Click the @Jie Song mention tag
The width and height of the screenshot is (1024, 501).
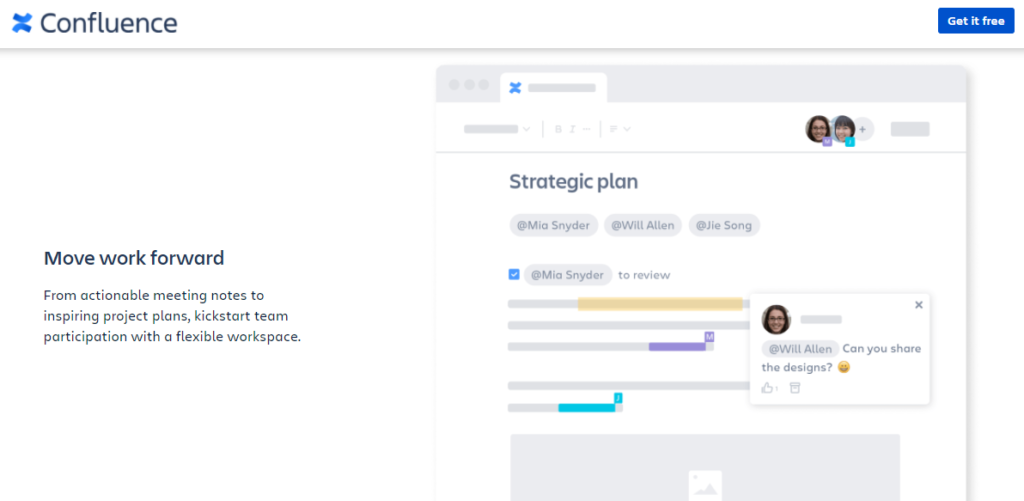(724, 225)
